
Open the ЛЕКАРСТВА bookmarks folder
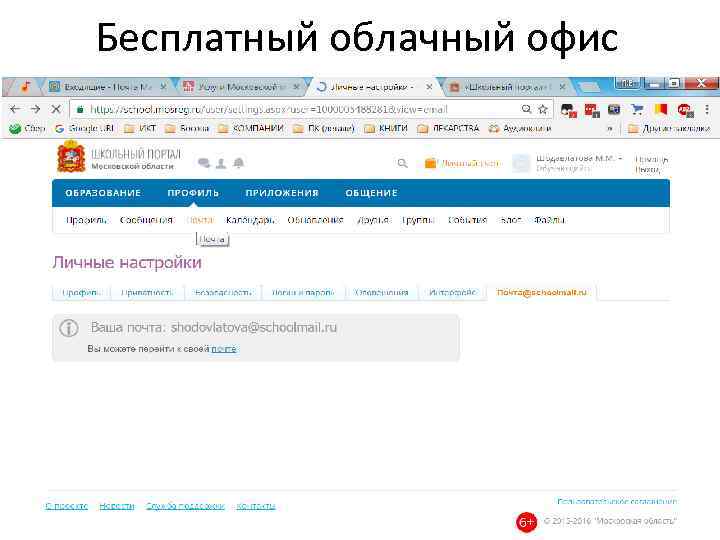(x=448, y=129)
